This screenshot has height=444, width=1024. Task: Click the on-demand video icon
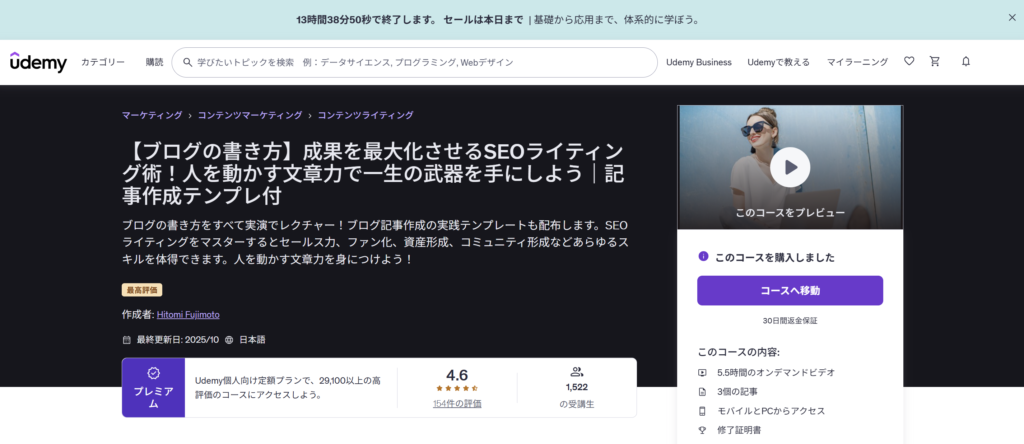click(x=703, y=372)
